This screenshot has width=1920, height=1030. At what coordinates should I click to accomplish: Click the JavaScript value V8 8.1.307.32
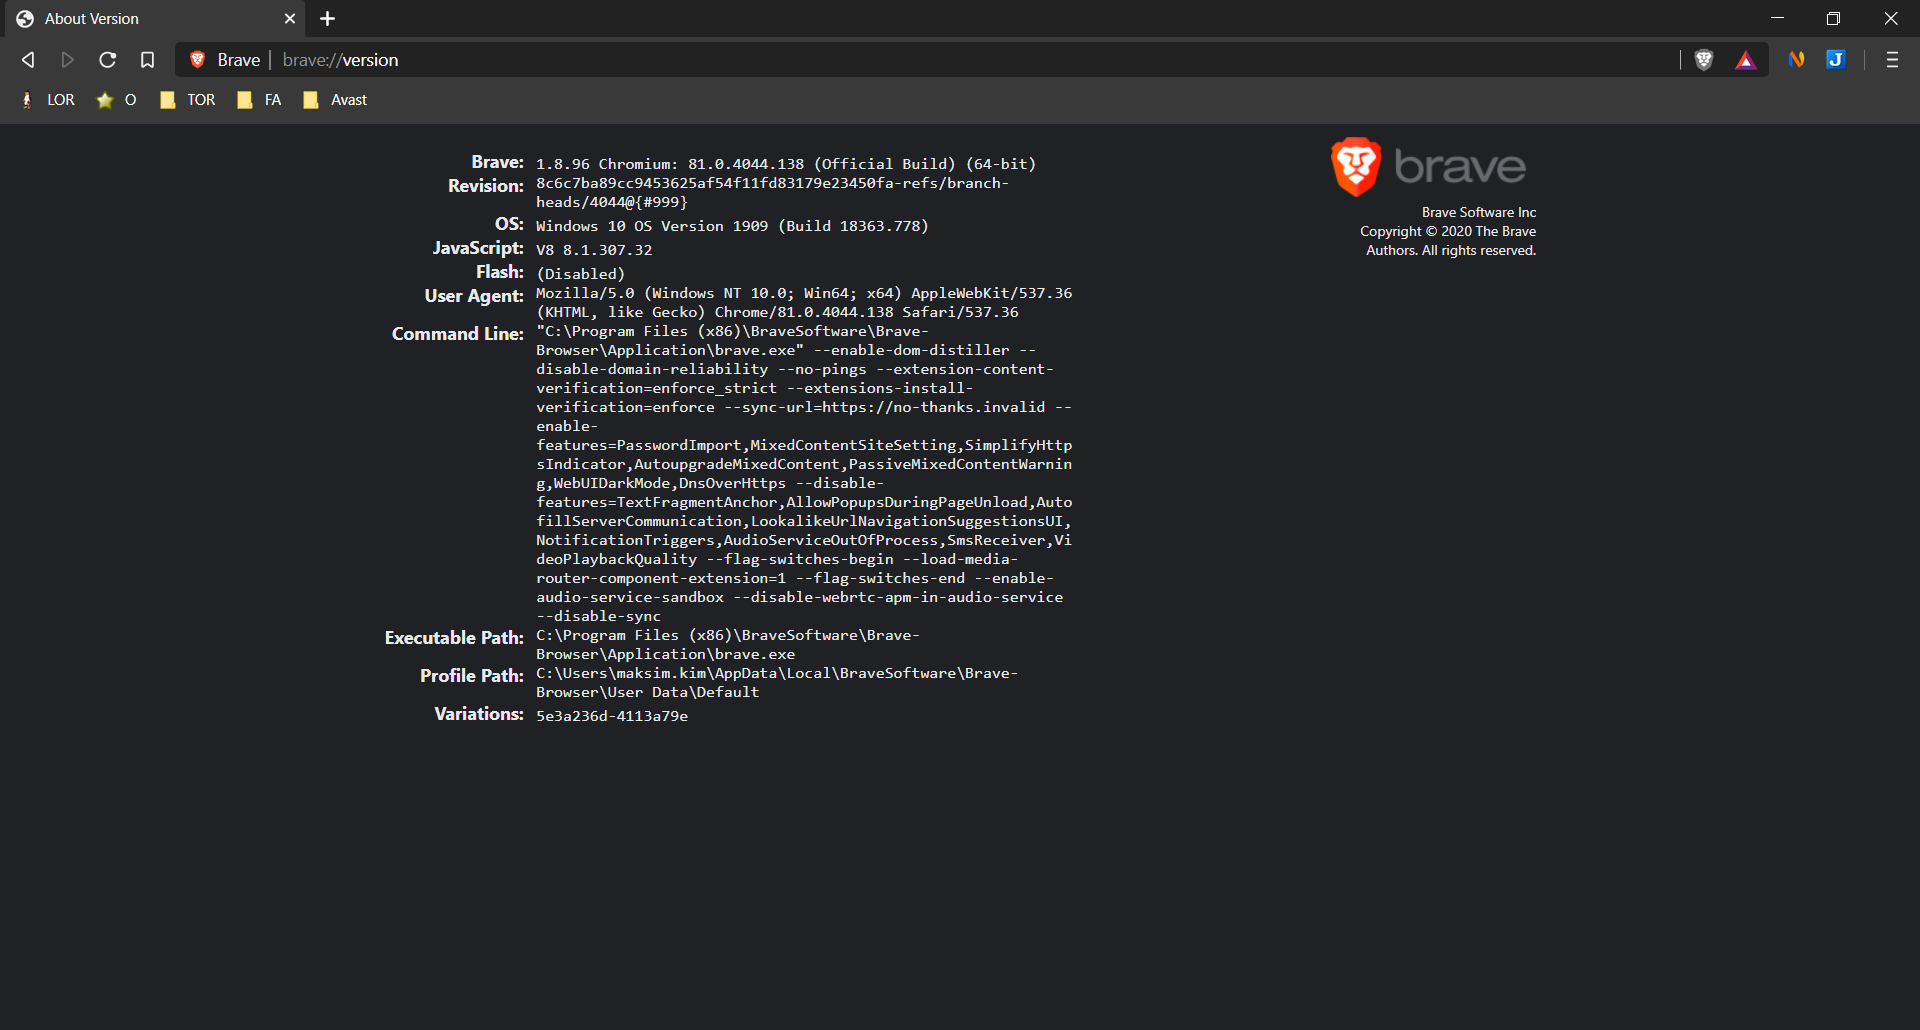[x=594, y=250]
